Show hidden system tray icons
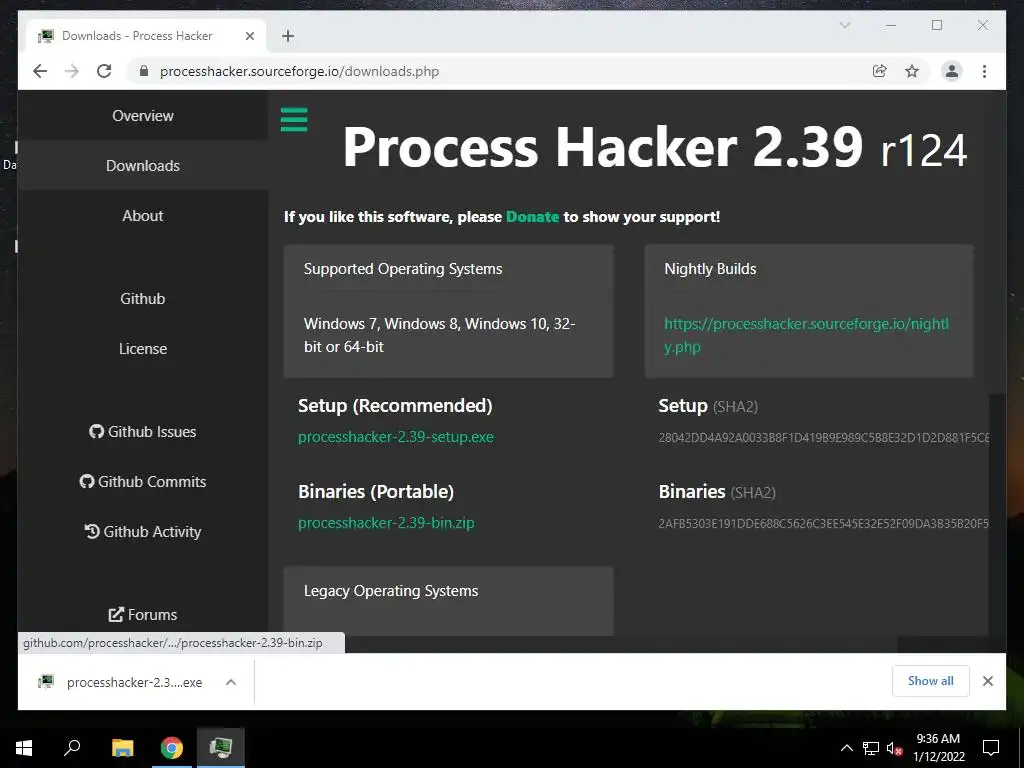The width and height of the screenshot is (1024, 768). (x=846, y=748)
